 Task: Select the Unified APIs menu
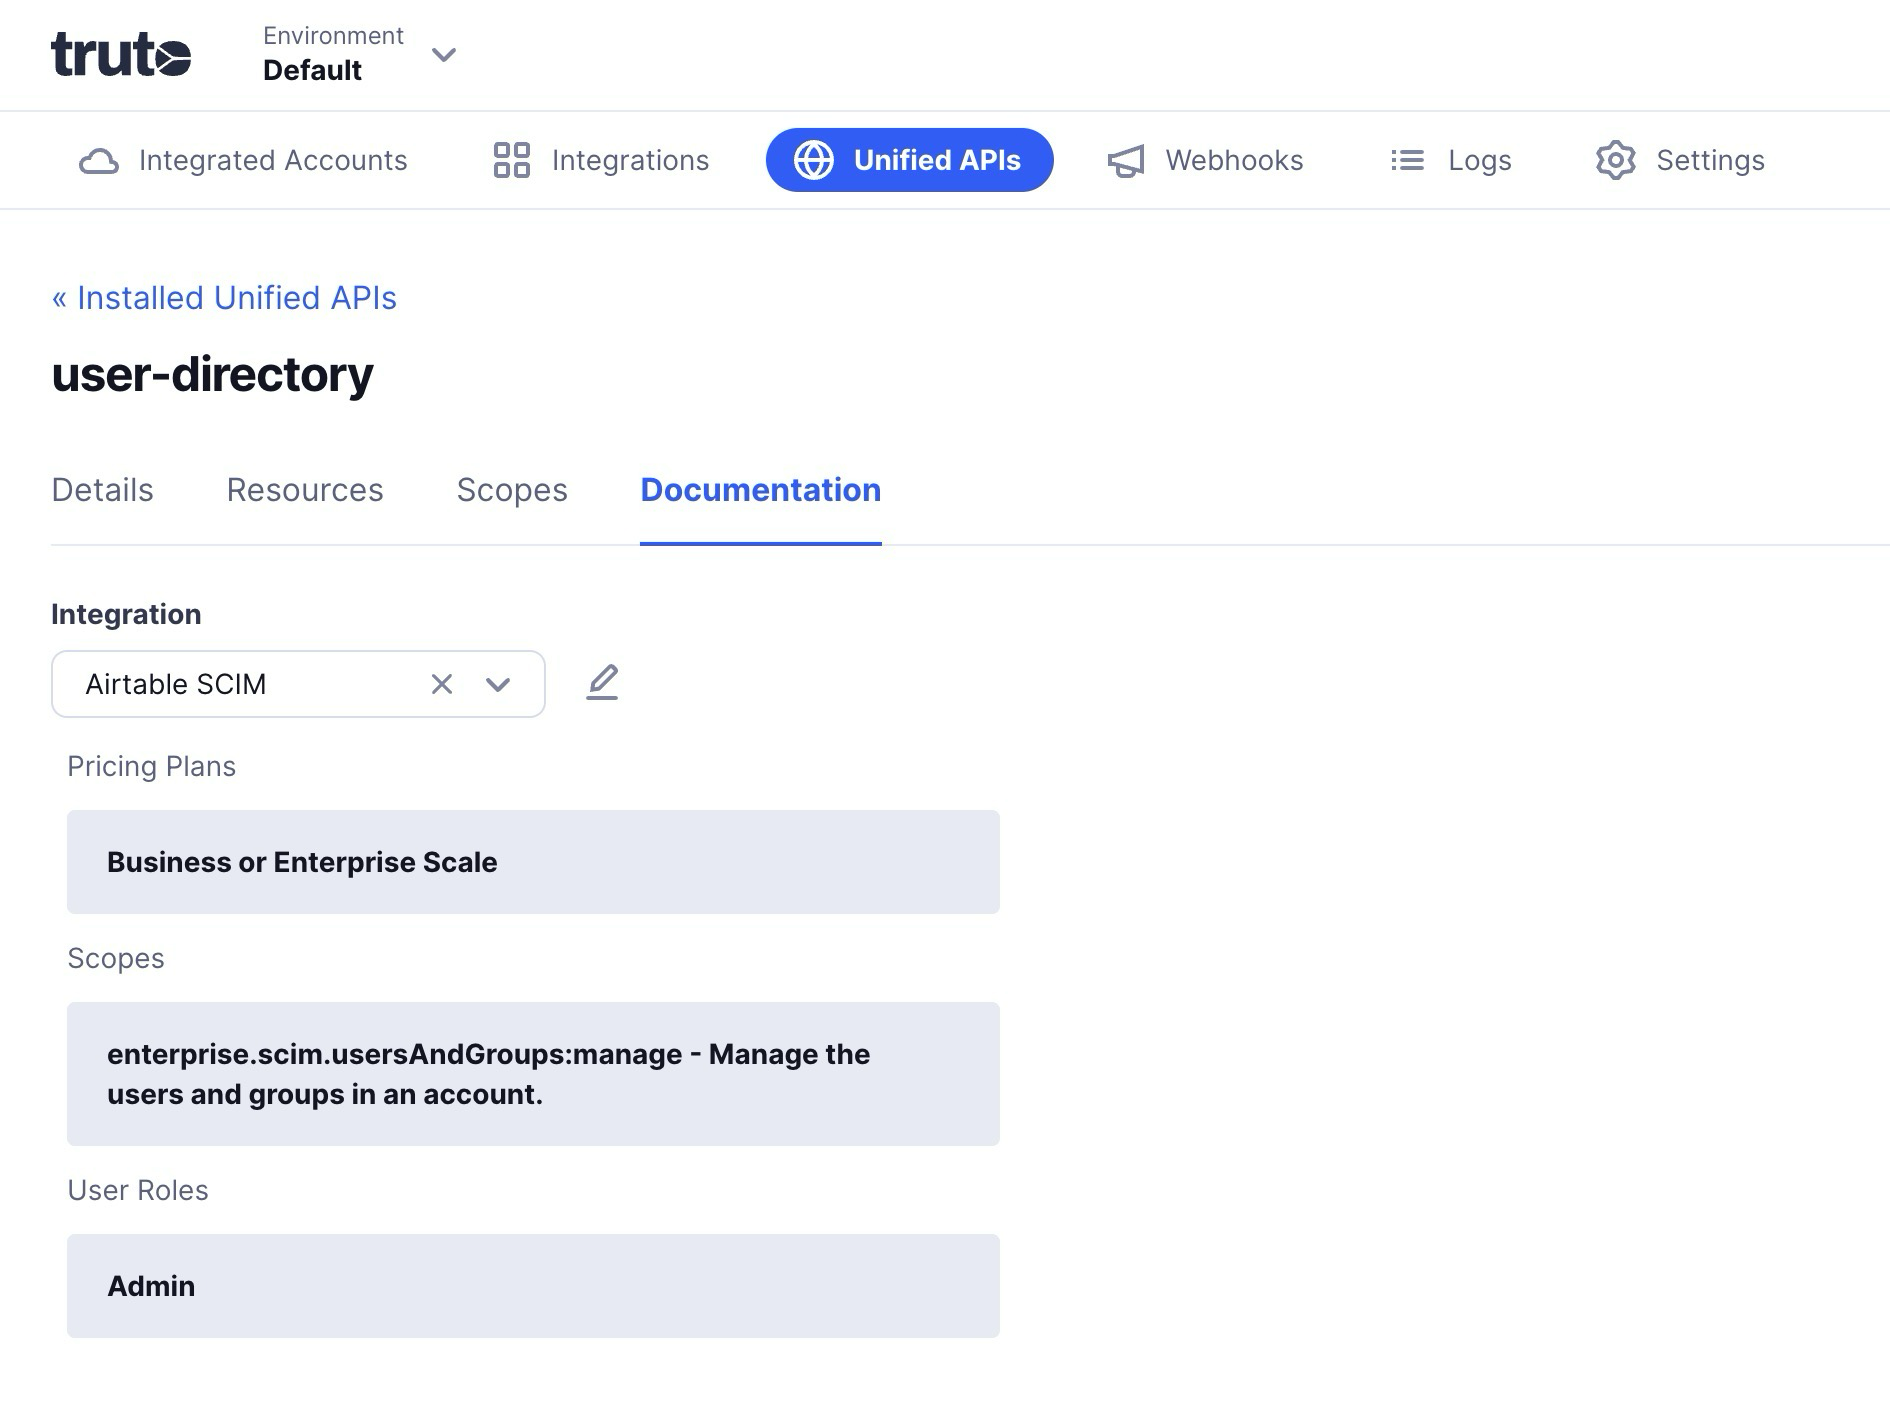(x=910, y=160)
